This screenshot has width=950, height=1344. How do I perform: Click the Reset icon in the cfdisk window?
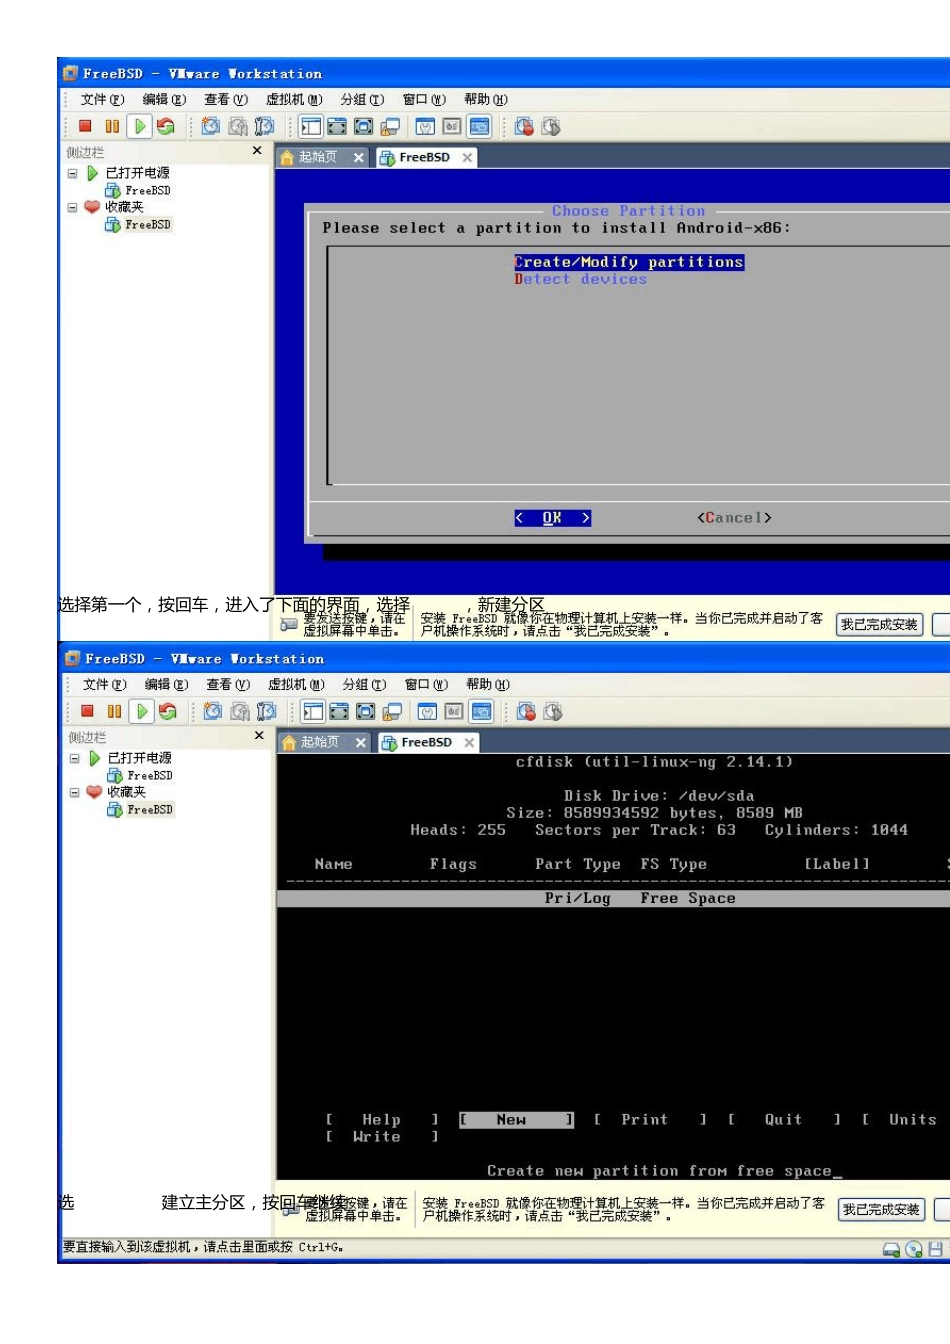pyautogui.click(x=168, y=711)
